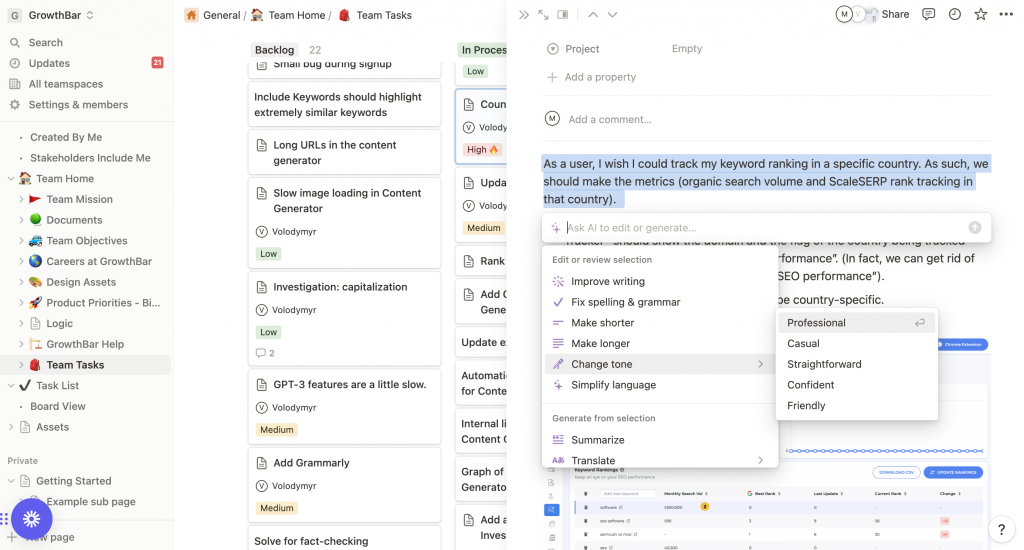
Task: Open All teamspaces icon
Action: point(14,84)
